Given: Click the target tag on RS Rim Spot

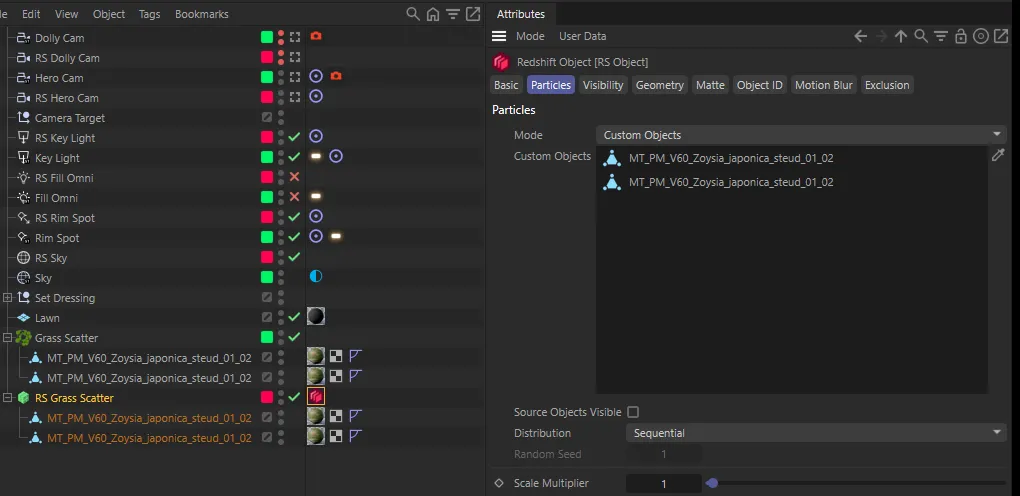Looking at the screenshot, I should click(x=315, y=217).
